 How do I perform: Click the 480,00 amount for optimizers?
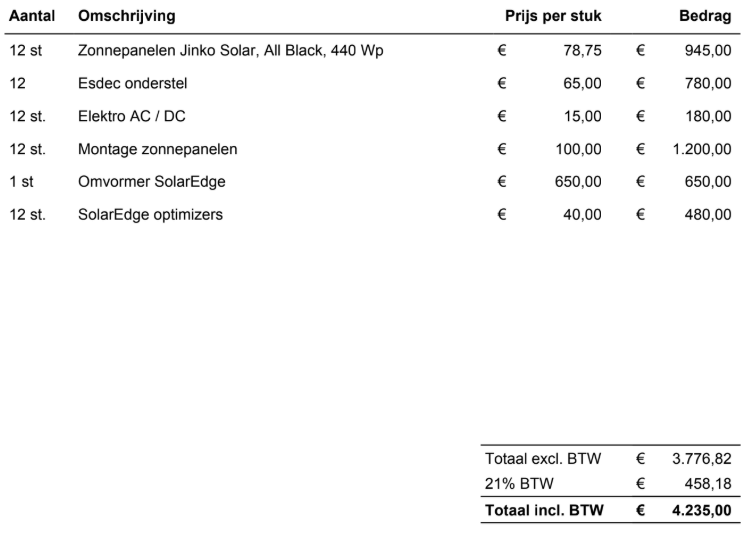[708, 215]
